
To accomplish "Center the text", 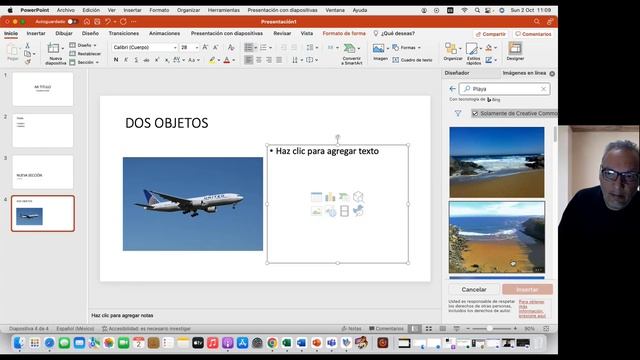I will 259,60.
